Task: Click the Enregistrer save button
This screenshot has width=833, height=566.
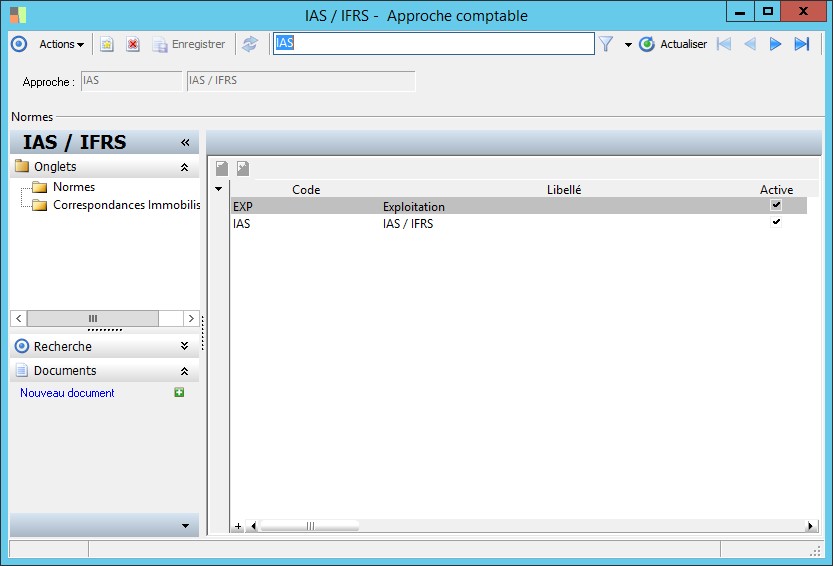Action: click(189, 44)
